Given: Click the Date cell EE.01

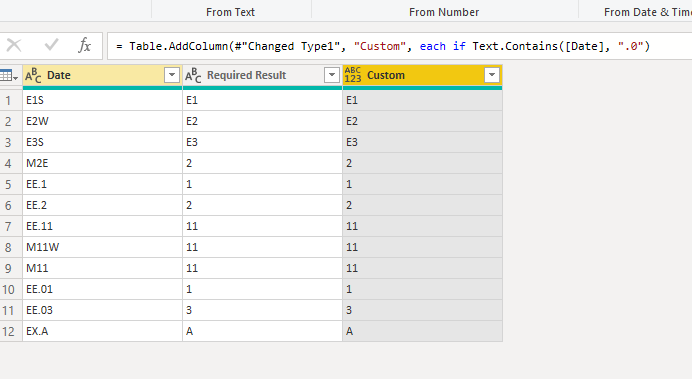Looking at the screenshot, I should [102, 289].
